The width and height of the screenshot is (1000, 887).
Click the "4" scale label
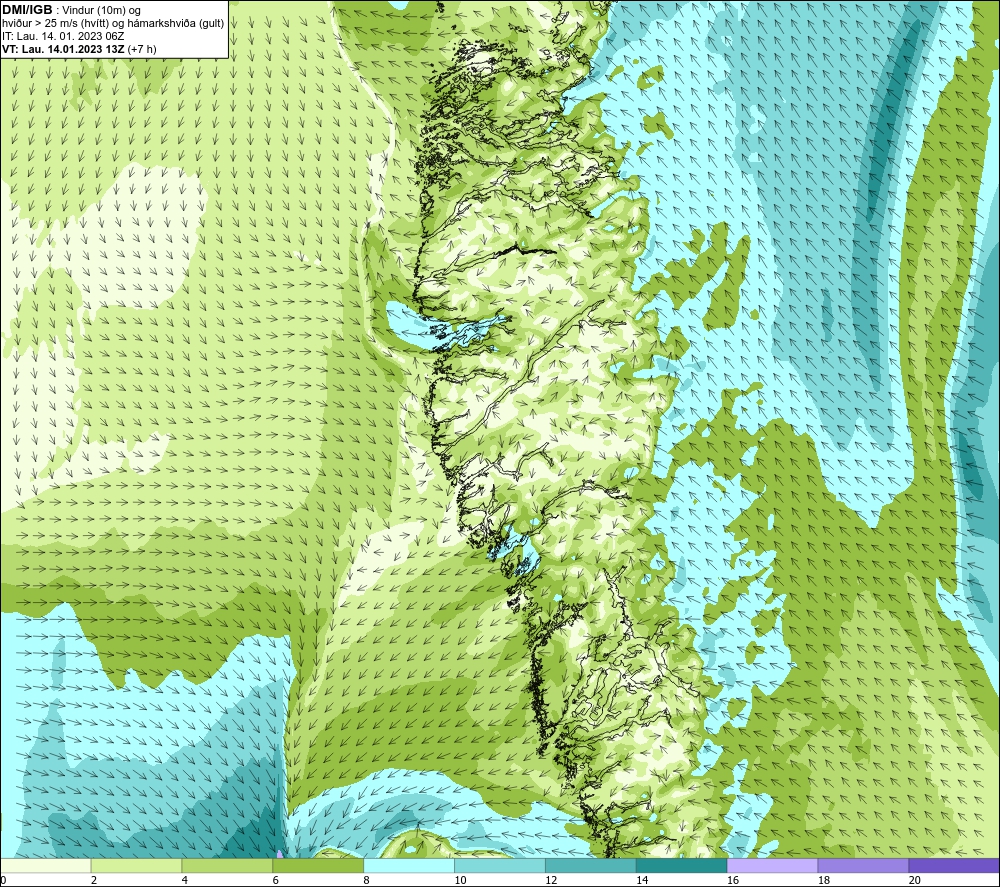click(185, 880)
